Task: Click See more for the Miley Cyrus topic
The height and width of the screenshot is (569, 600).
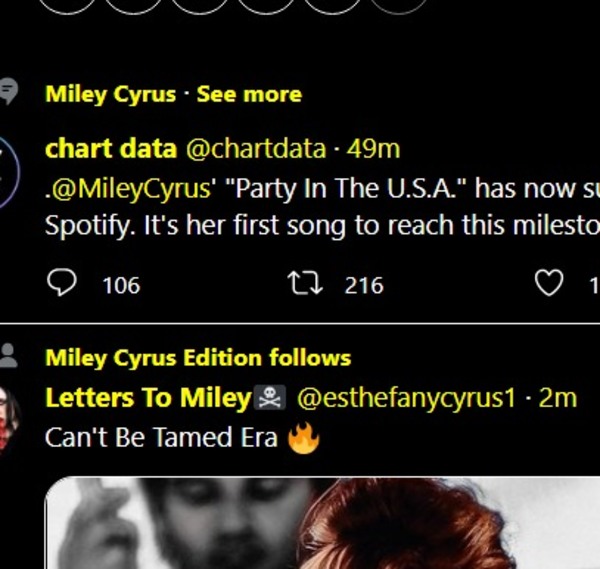Action: tap(249, 95)
